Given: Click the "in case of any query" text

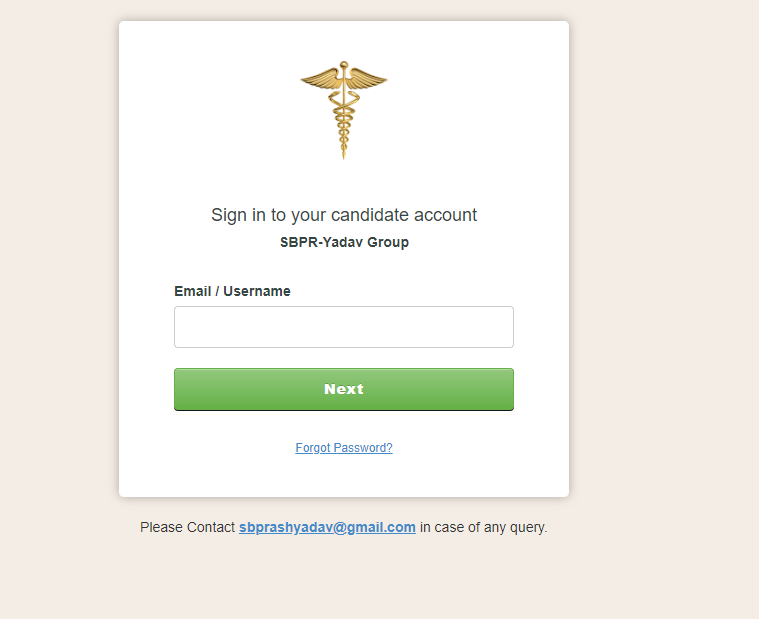Looking at the screenshot, I should point(483,527).
